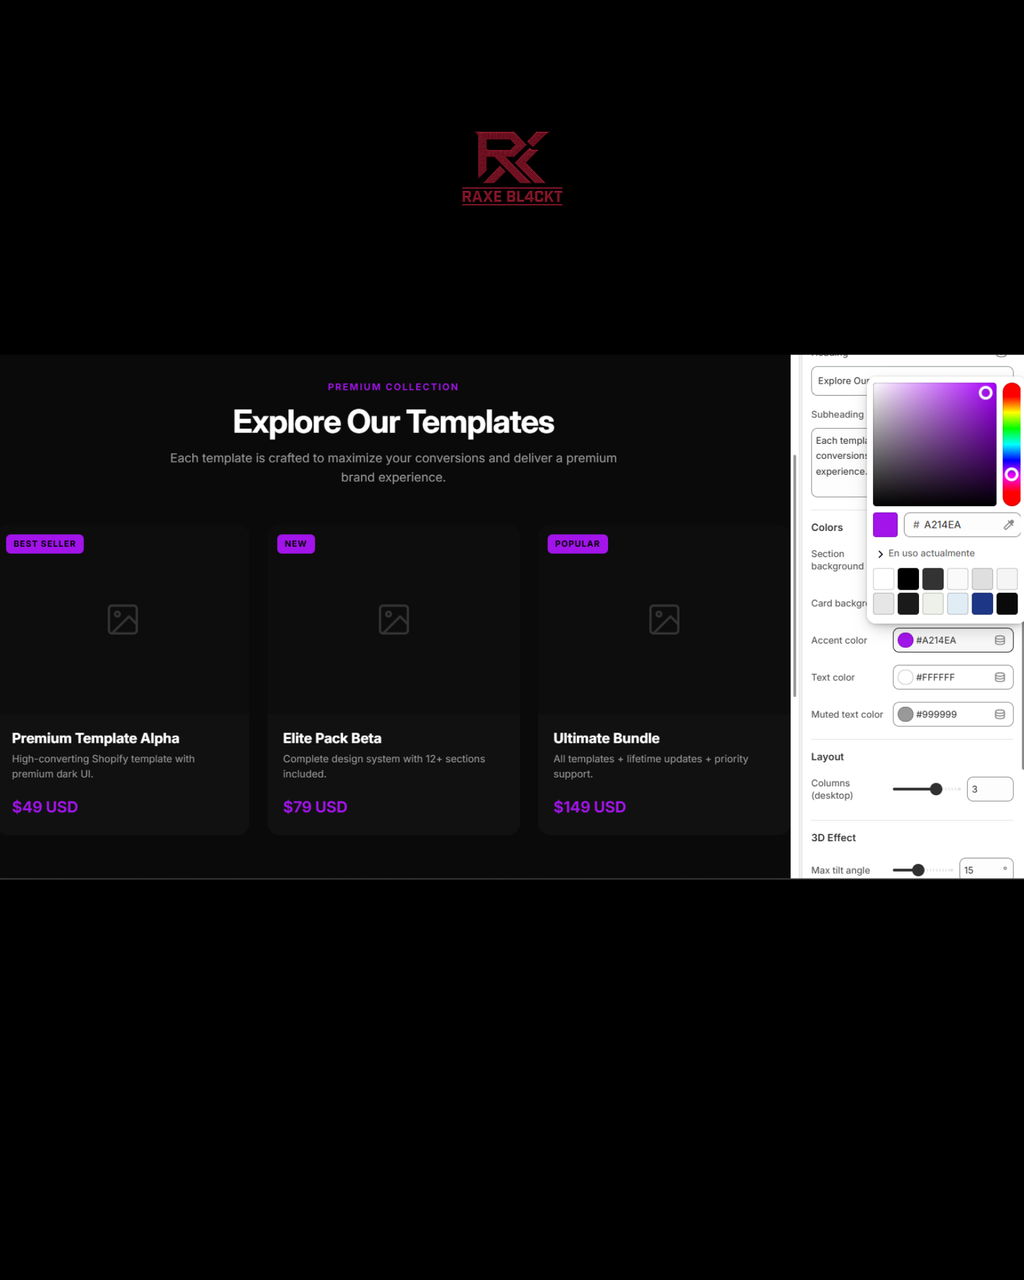Viewport: 1024px width, 1280px height.
Task: Select the dark gray swatch in first row
Action: point(933,579)
